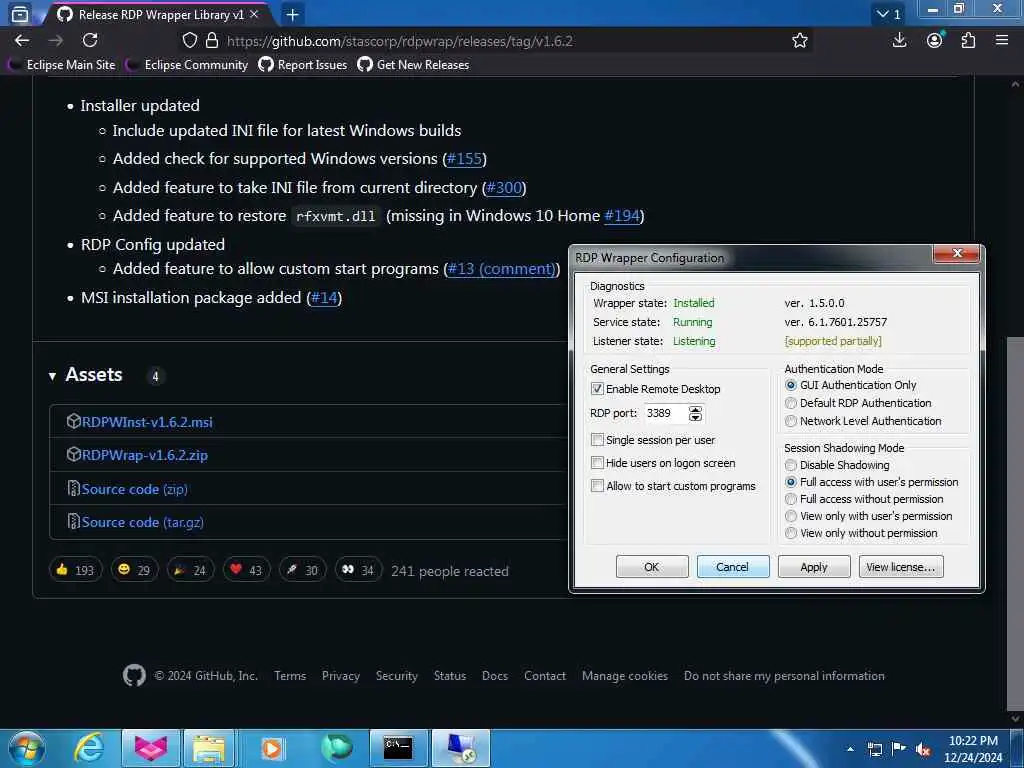Image resolution: width=1024 pixels, height=768 pixels.
Task: Click the hooray reaction 24
Action: (190, 570)
